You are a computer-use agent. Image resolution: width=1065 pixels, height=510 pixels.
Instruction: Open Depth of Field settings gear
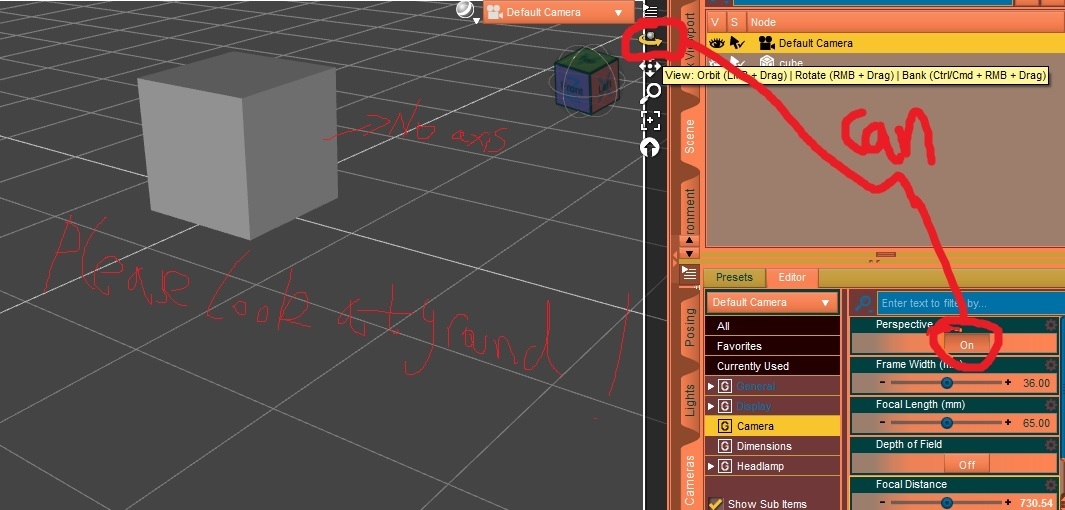[1051, 445]
